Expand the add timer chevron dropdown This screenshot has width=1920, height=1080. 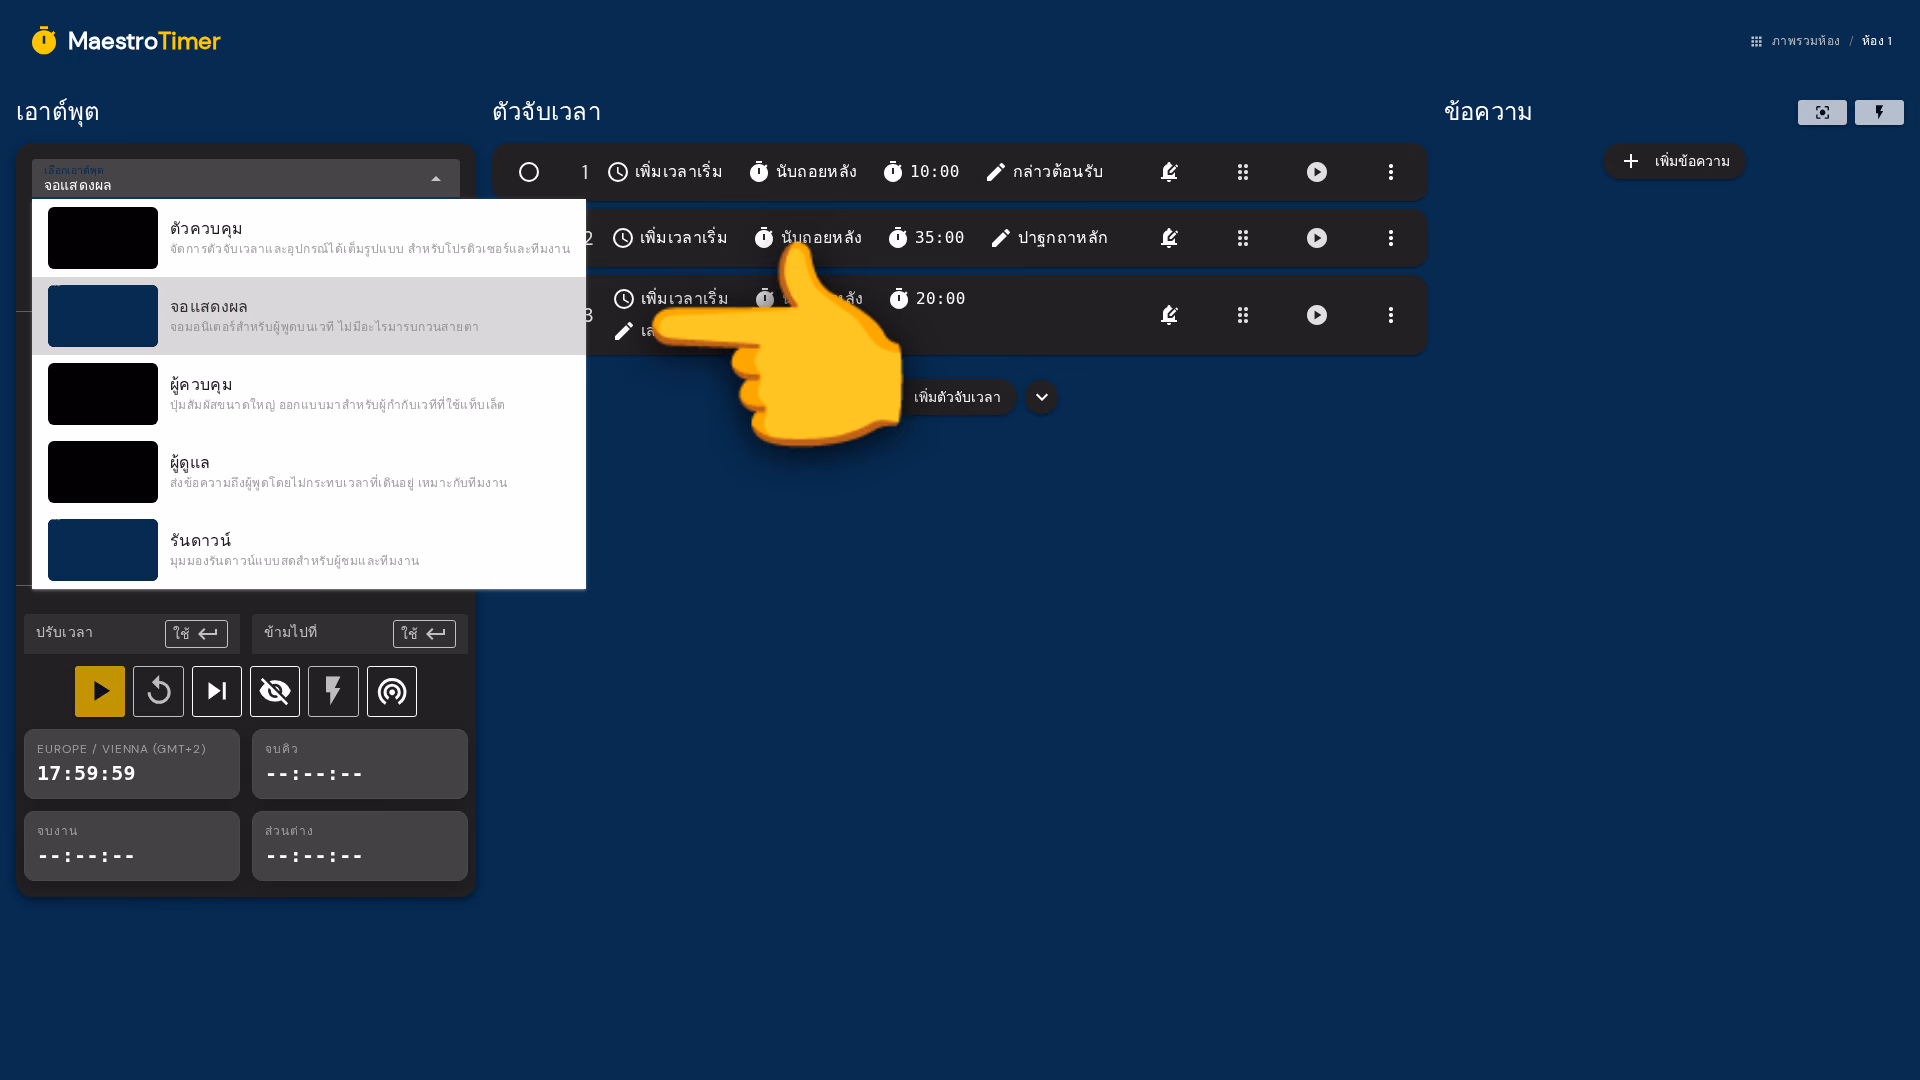click(1041, 397)
